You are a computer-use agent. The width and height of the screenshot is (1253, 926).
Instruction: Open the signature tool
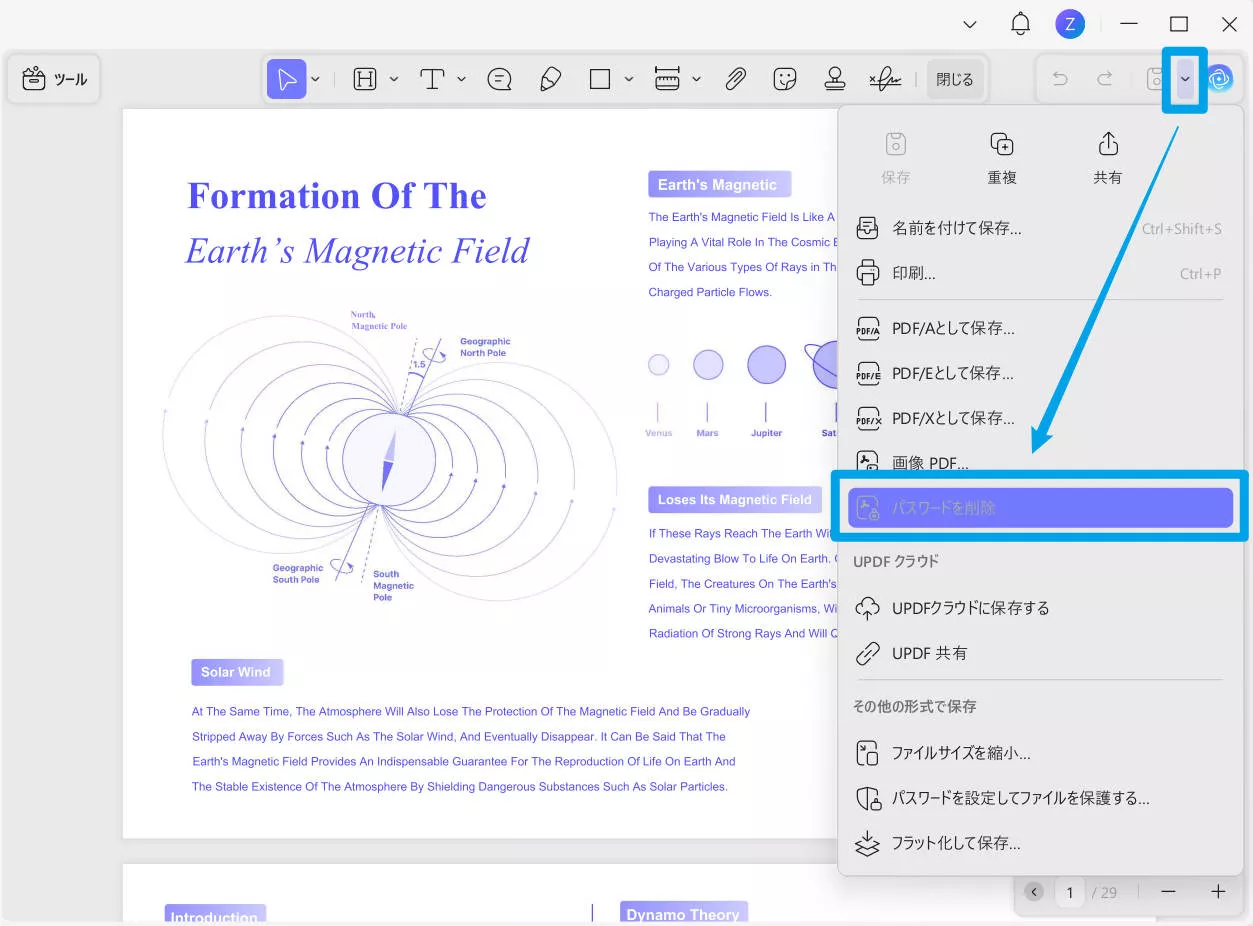(885, 79)
